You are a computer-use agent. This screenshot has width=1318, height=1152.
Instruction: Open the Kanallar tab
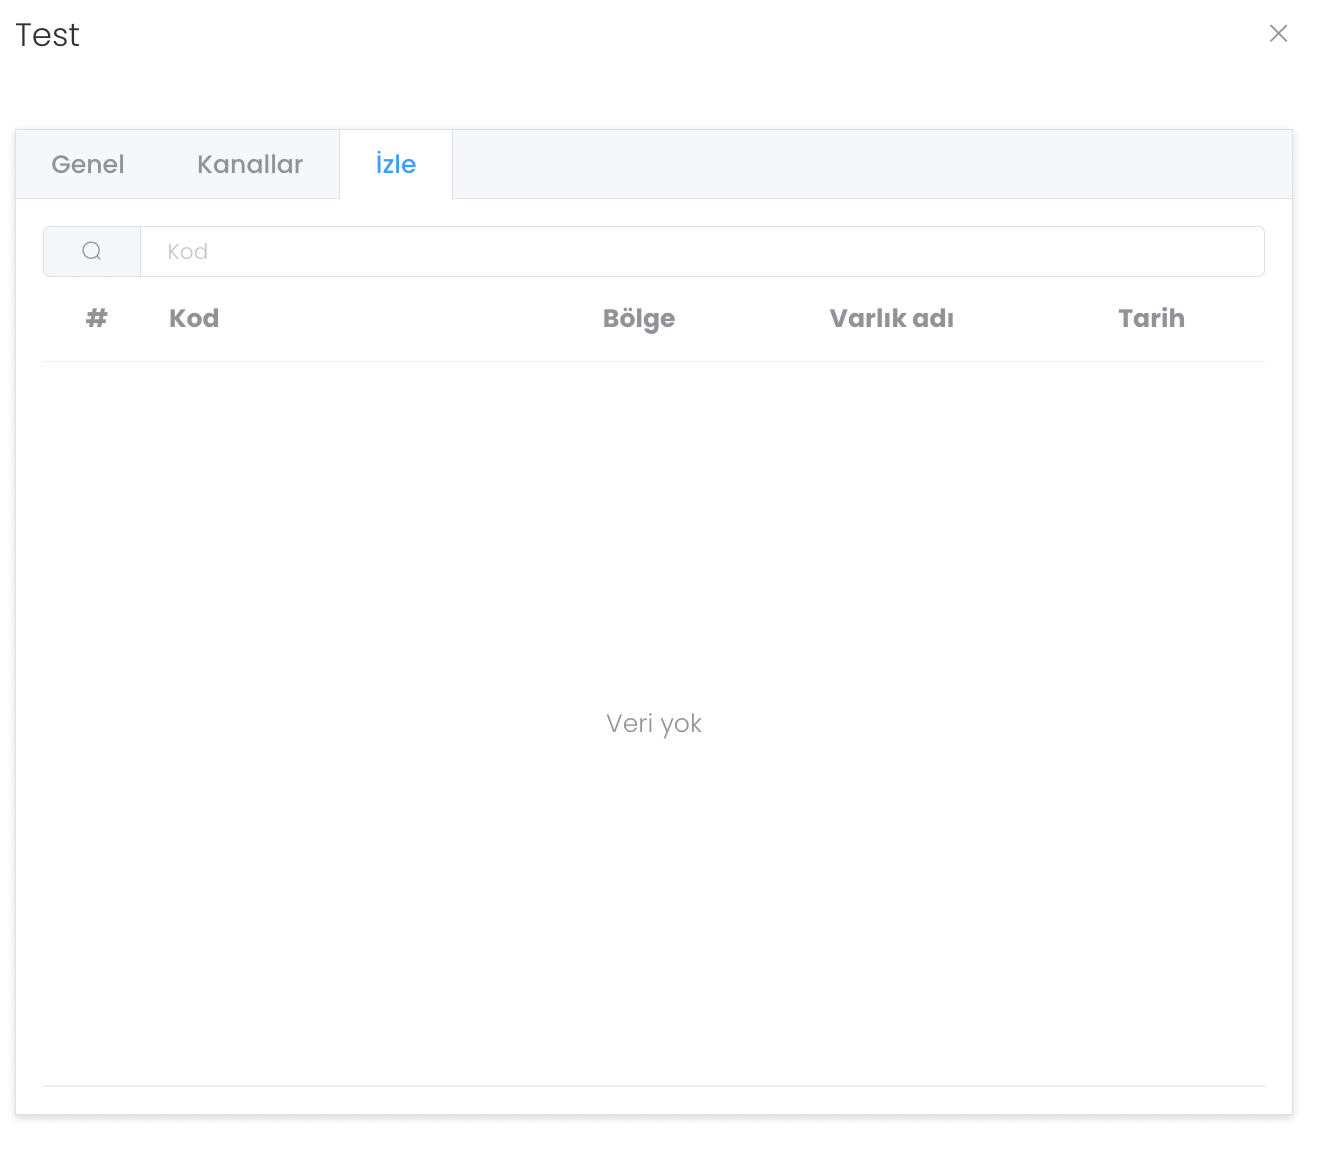coord(250,164)
